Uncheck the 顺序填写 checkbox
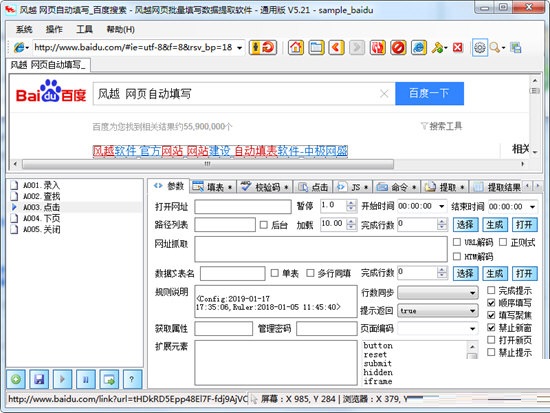550x413 pixels. click(x=491, y=302)
